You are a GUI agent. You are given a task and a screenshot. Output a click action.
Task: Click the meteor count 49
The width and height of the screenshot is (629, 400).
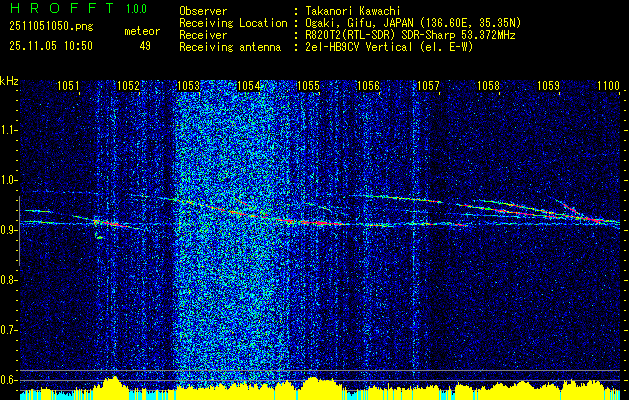[x=145, y=46]
